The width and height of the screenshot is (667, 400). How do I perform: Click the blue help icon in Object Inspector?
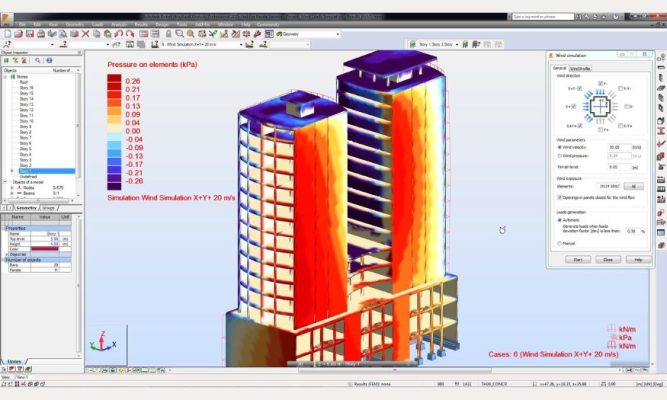pos(50,60)
